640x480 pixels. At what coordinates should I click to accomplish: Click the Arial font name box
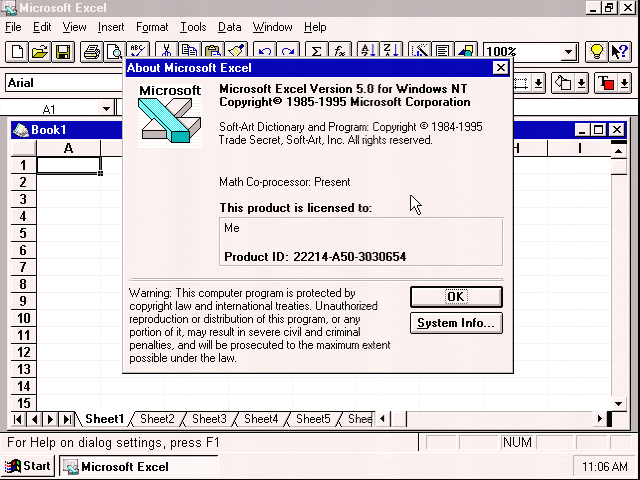63,83
